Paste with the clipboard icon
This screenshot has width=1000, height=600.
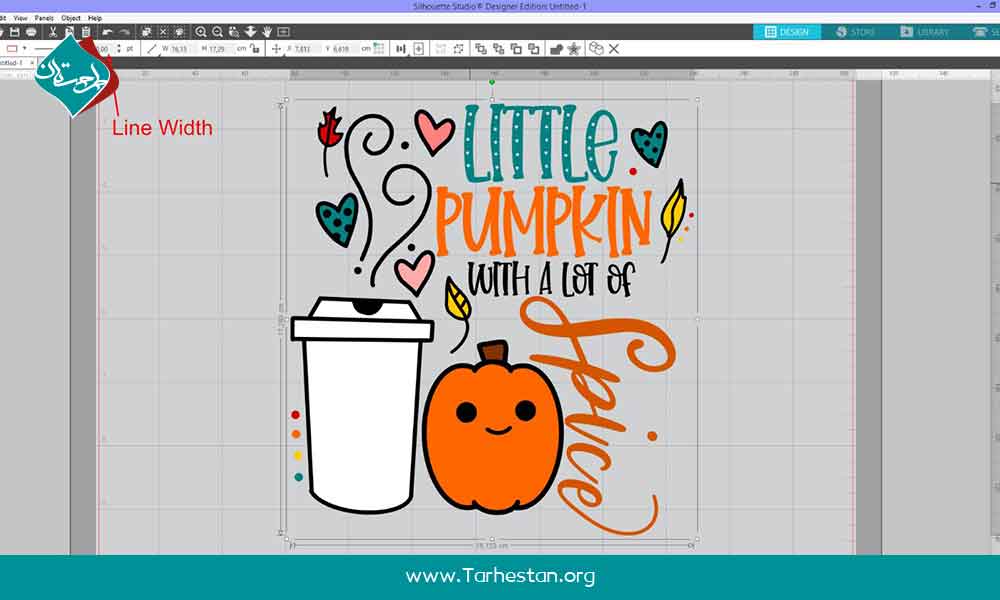pyautogui.click(x=85, y=32)
